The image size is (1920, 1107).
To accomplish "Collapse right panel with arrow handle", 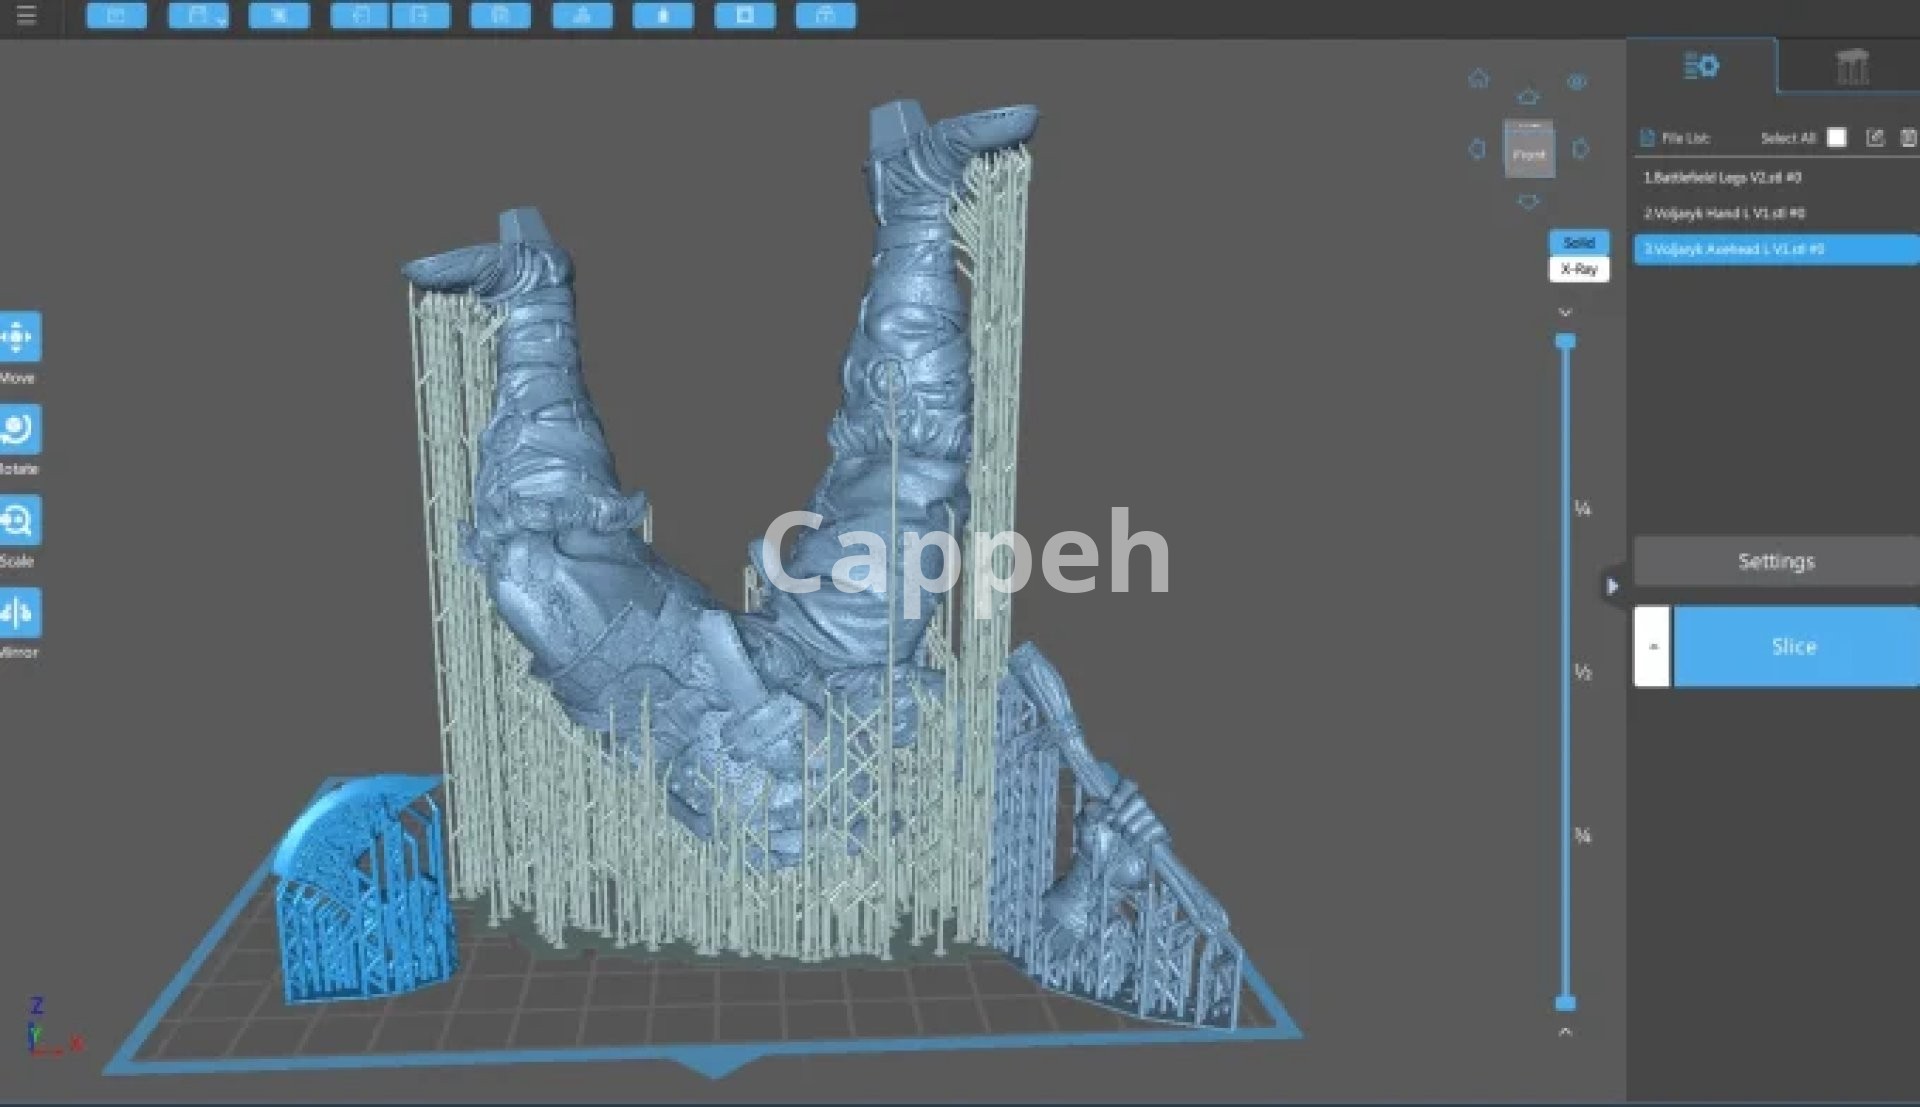I will (1612, 586).
